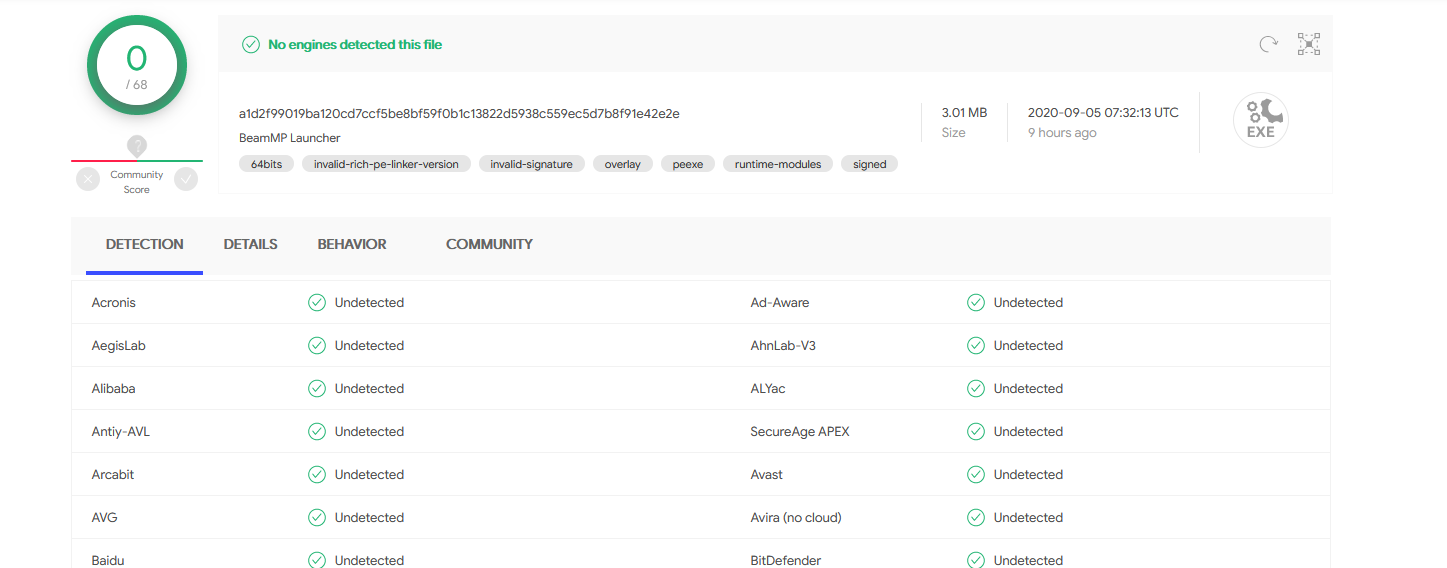Click the Avast undetected check icon
Screen dimensions: 1447x568
[976, 474]
